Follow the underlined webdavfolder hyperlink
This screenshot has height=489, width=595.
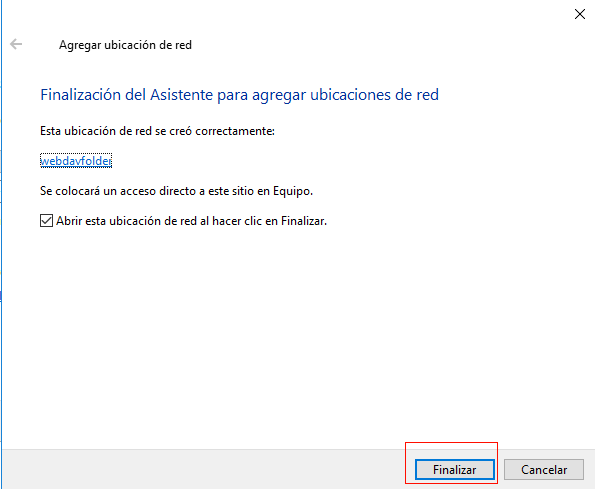coord(76,160)
